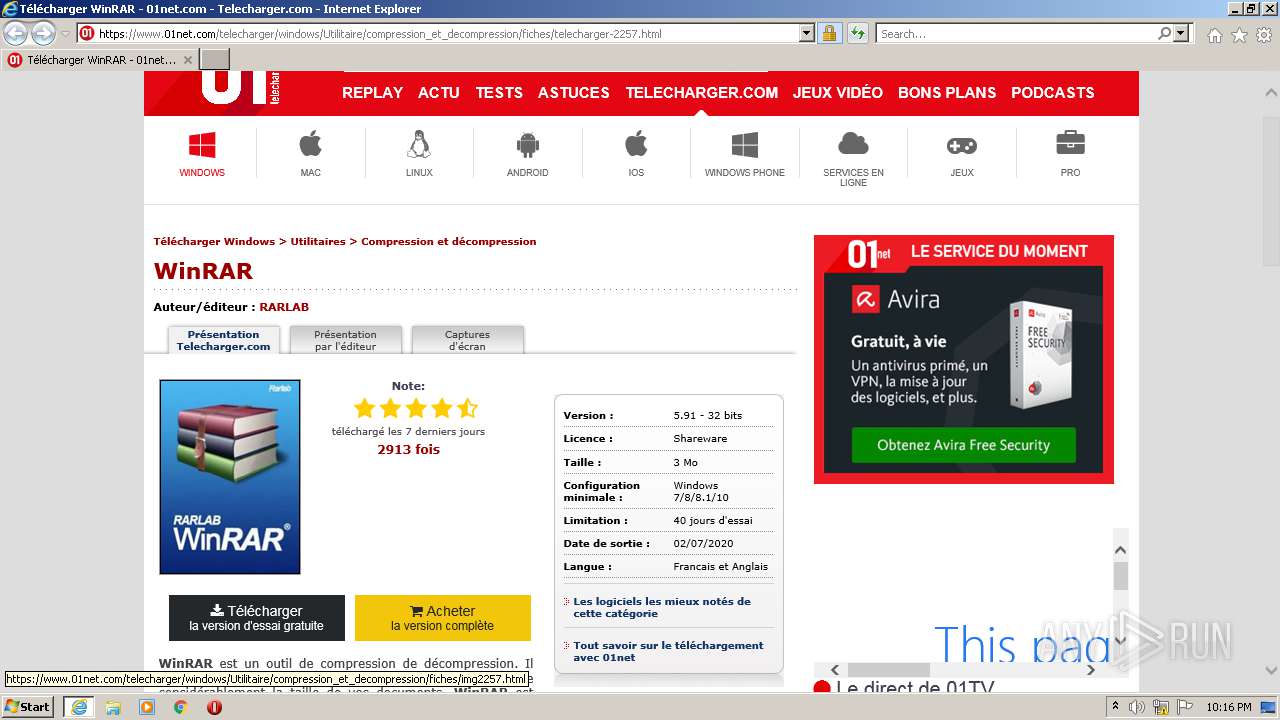Click the search magnifier icon
The height and width of the screenshot is (720, 1280).
pyautogui.click(x=1165, y=33)
